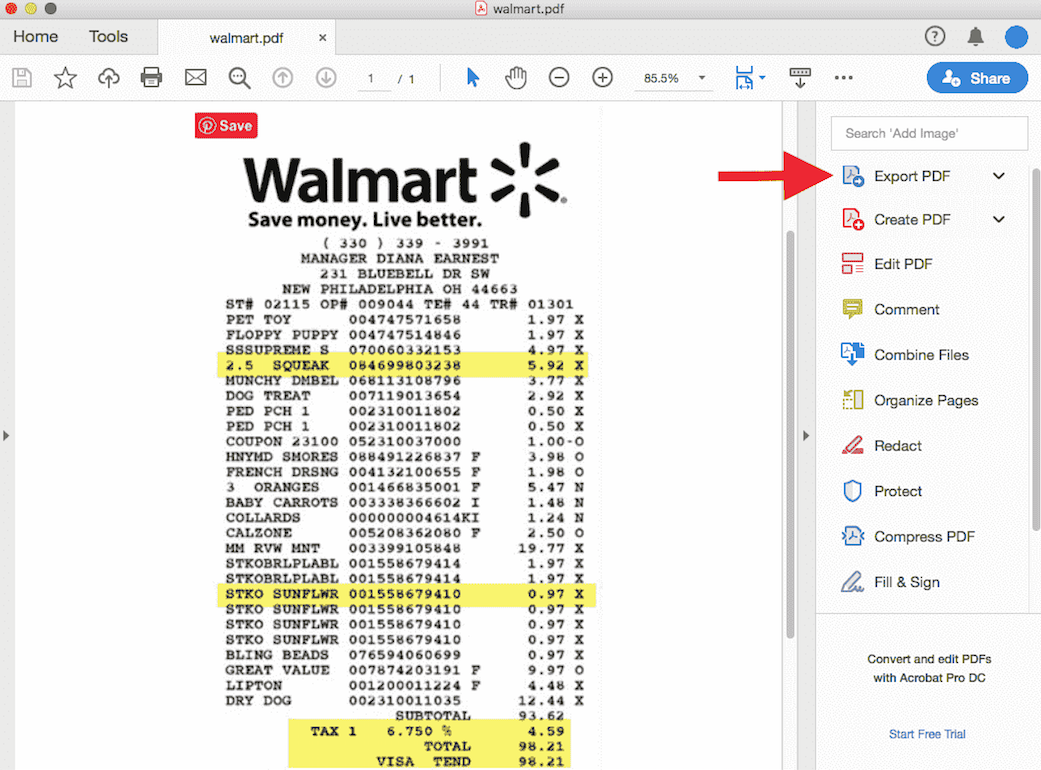The width and height of the screenshot is (1041, 770).
Task: Open the Compress PDF tool
Action: point(908,536)
